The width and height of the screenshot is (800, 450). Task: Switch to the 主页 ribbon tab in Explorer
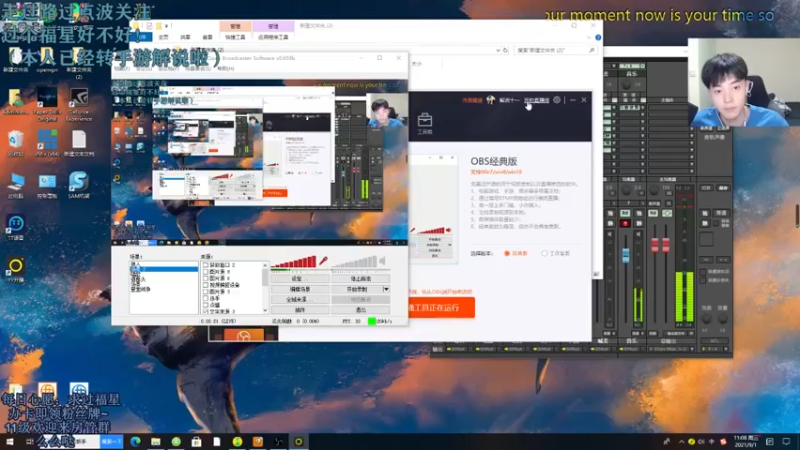coord(163,37)
